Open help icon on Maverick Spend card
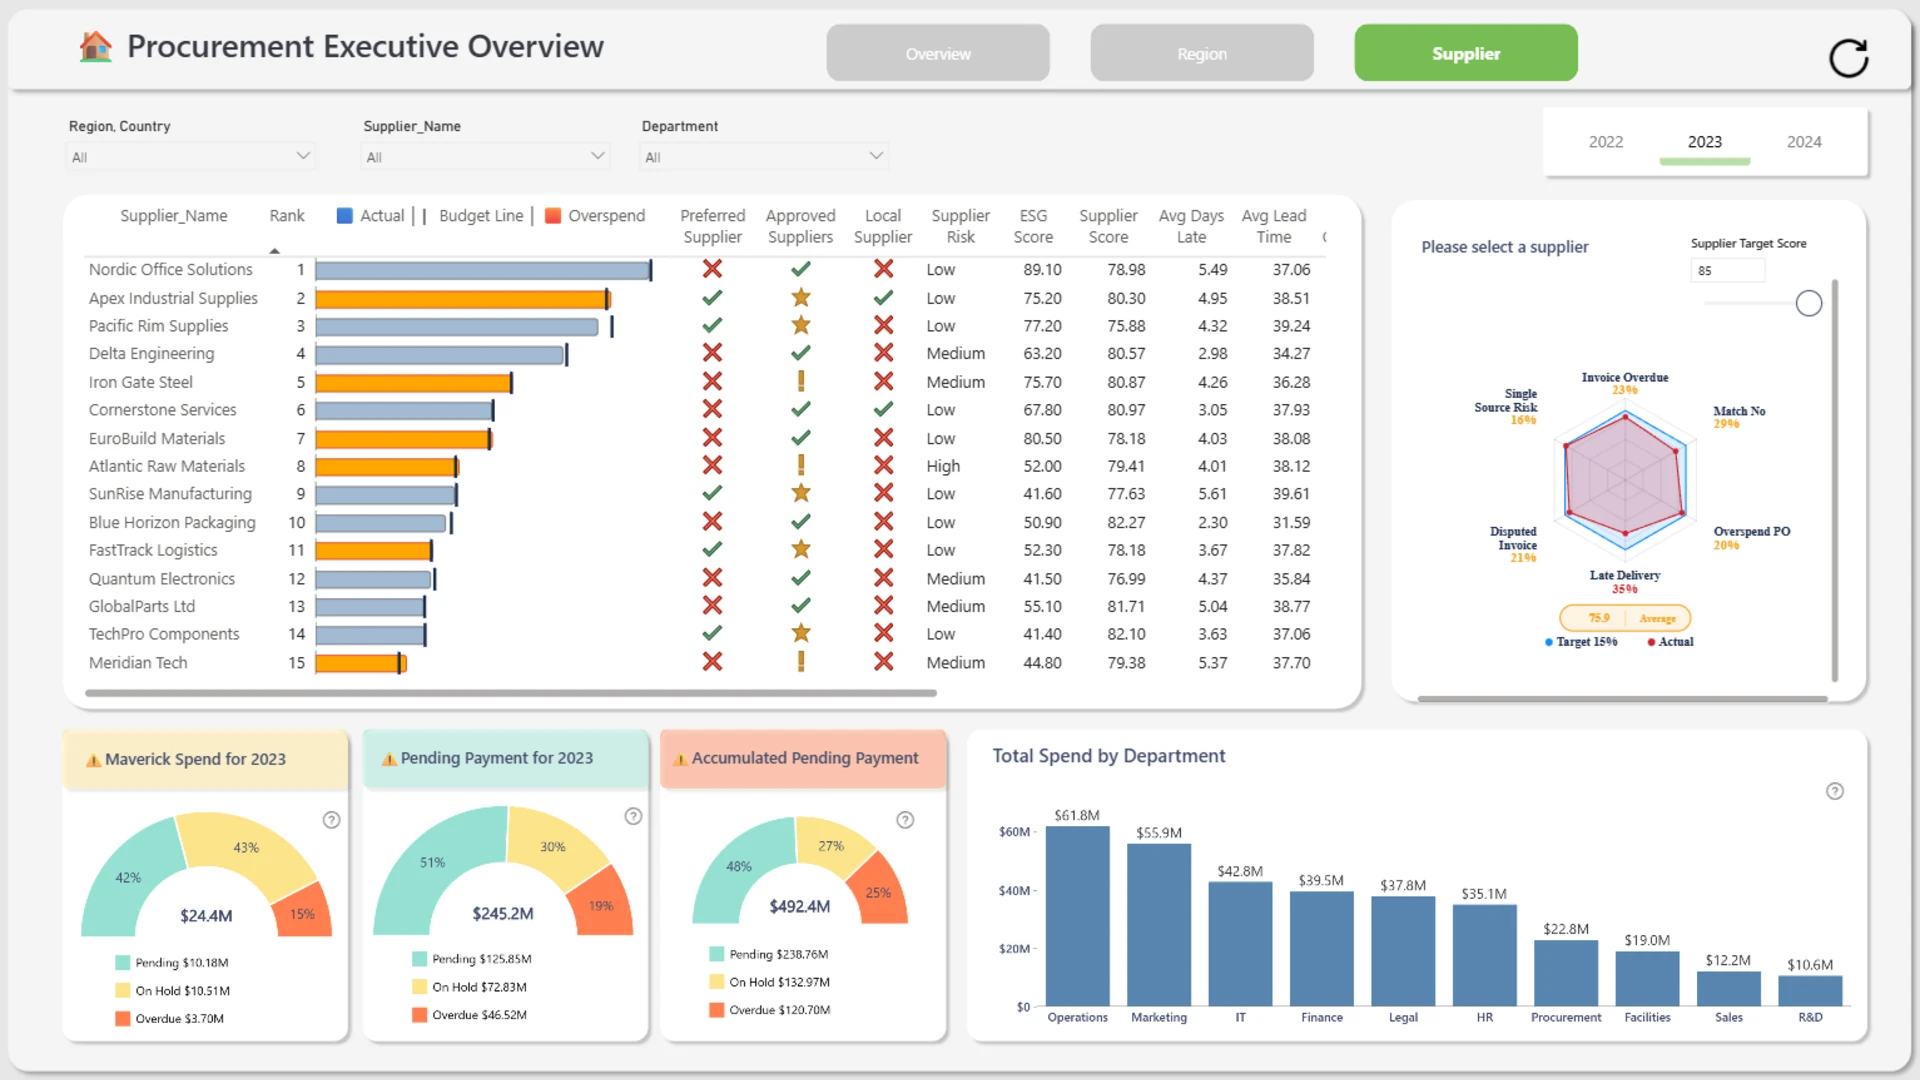The image size is (1920, 1080). (x=331, y=820)
